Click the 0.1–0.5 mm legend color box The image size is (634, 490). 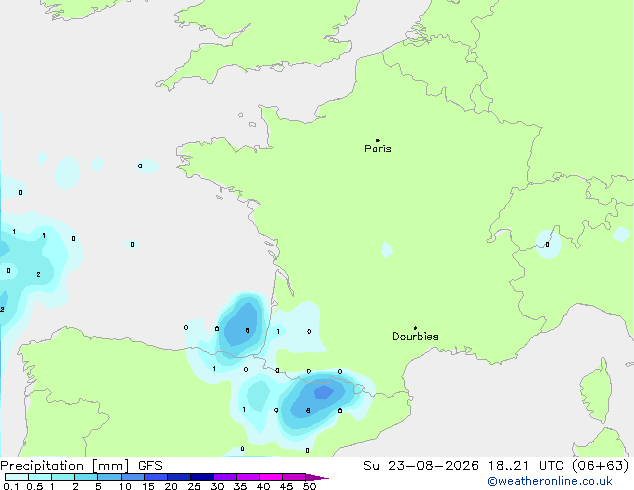(x=17, y=477)
